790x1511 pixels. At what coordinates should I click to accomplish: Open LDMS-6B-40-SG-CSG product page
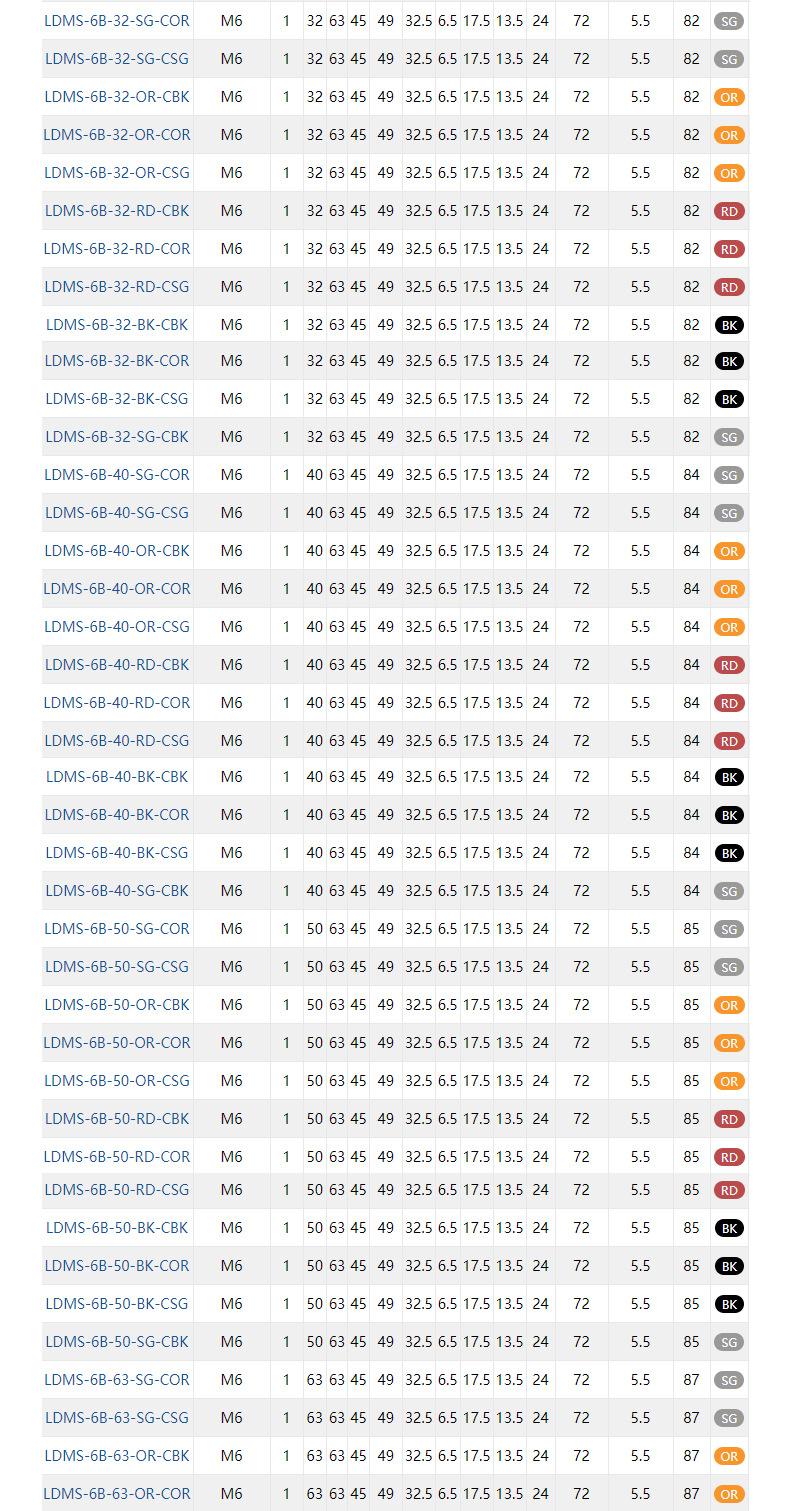[x=117, y=513]
